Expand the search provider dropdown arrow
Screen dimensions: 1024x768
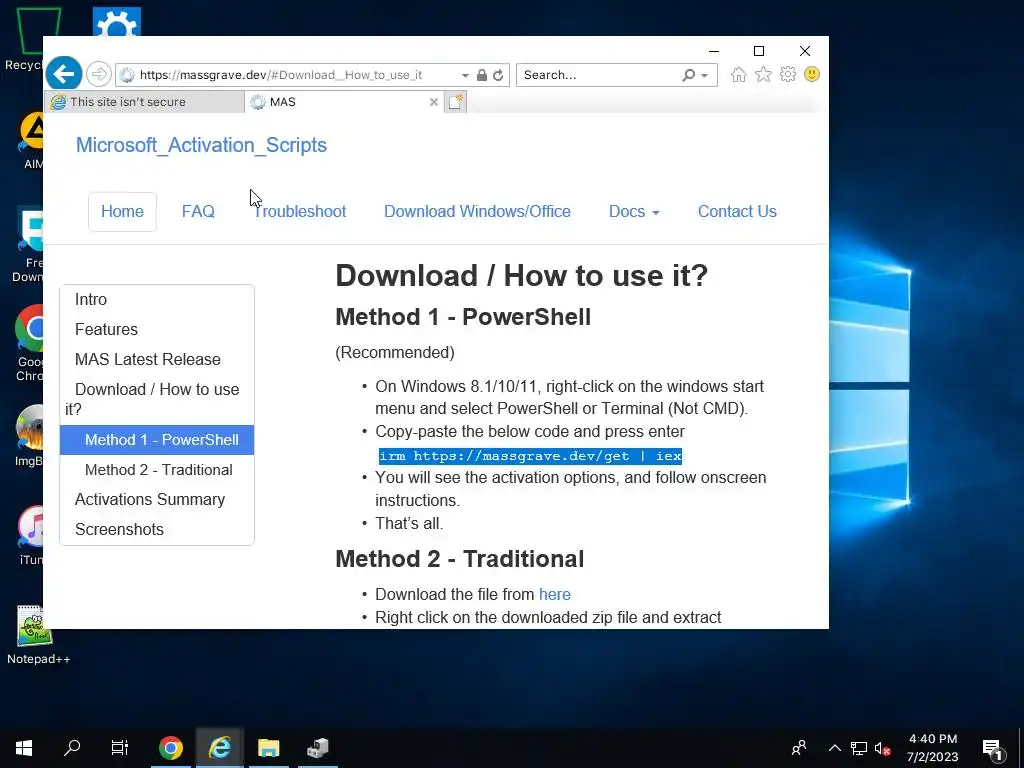[x=705, y=76]
